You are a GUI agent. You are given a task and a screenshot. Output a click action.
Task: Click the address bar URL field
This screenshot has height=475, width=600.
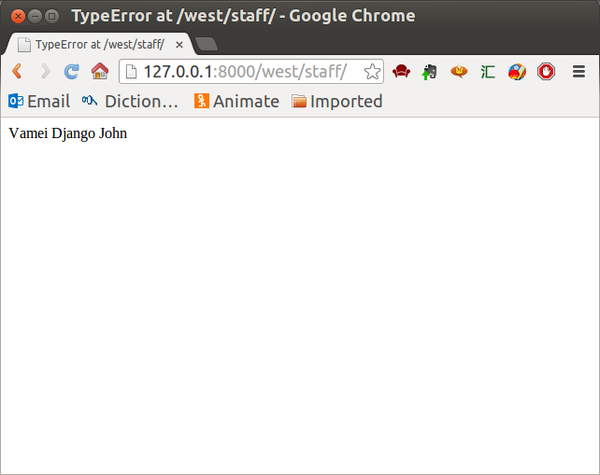click(x=244, y=72)
